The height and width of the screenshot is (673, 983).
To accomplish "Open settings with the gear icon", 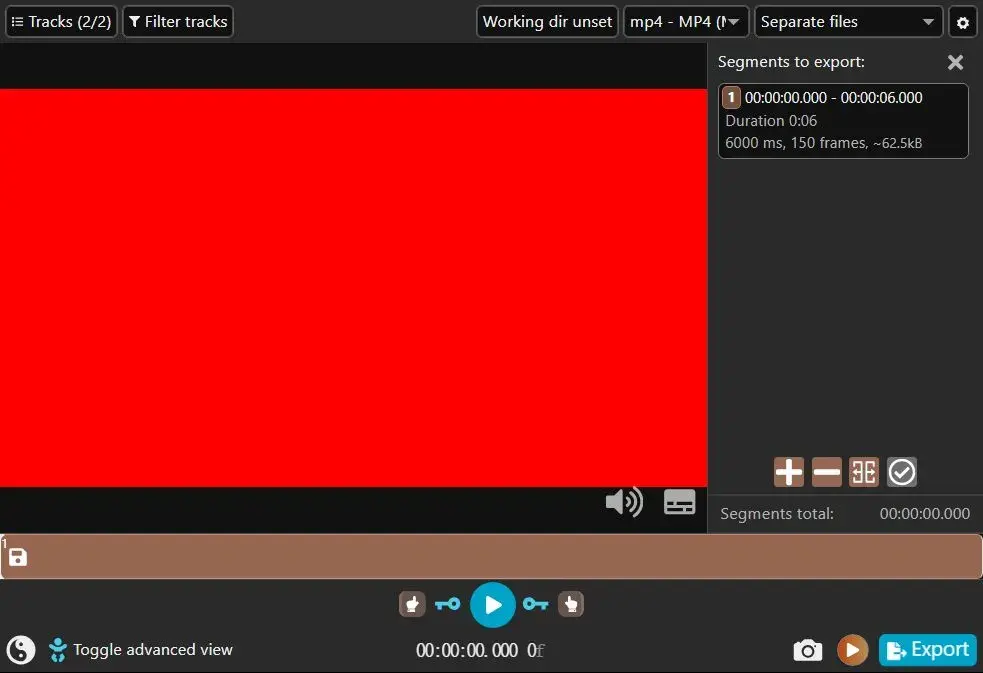I will coord(963,23).
